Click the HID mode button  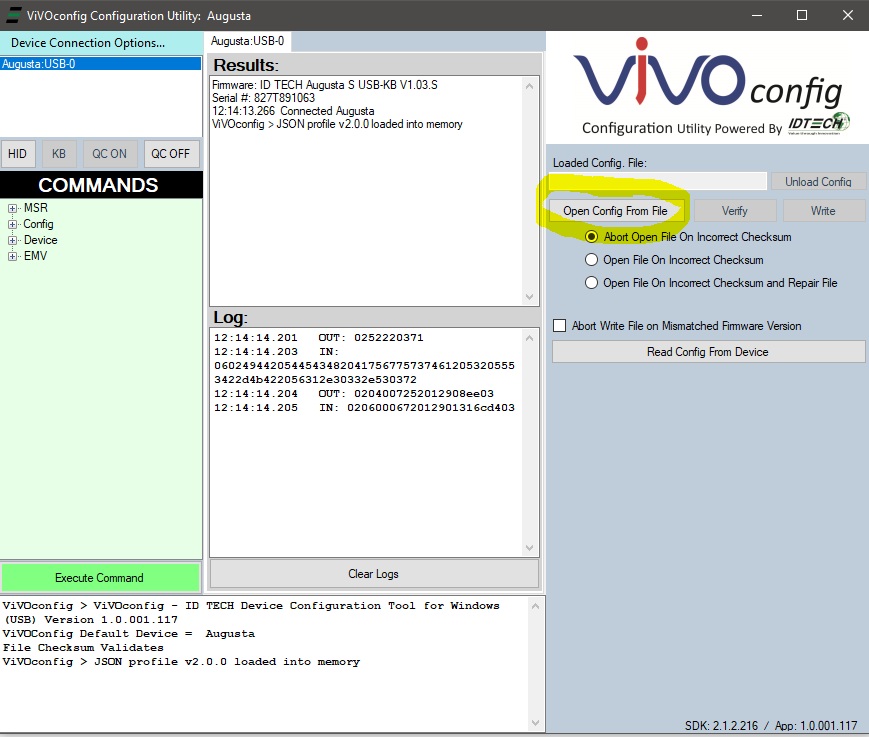[17, 154]
